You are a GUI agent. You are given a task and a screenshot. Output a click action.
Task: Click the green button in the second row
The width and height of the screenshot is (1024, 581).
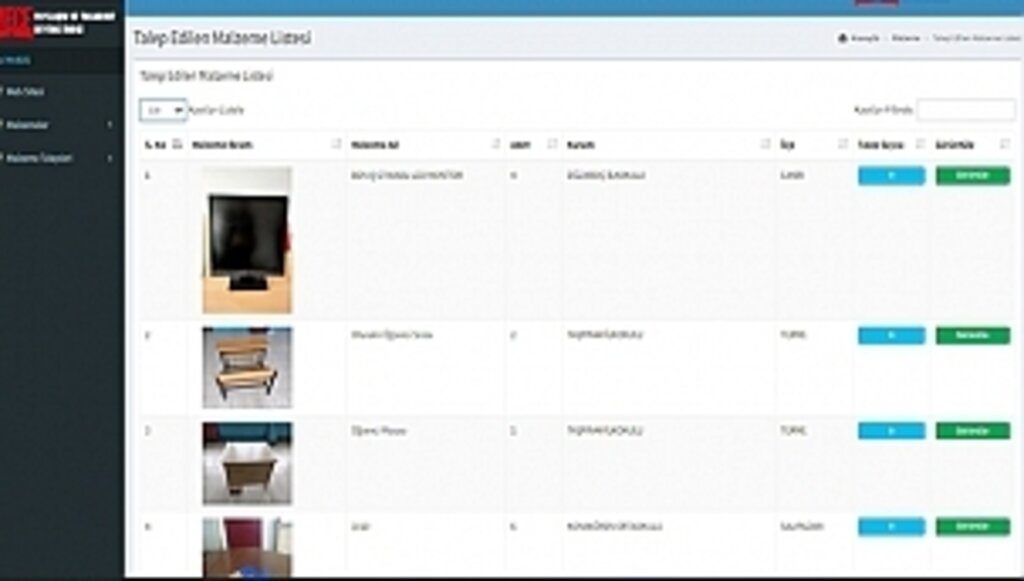972,335
